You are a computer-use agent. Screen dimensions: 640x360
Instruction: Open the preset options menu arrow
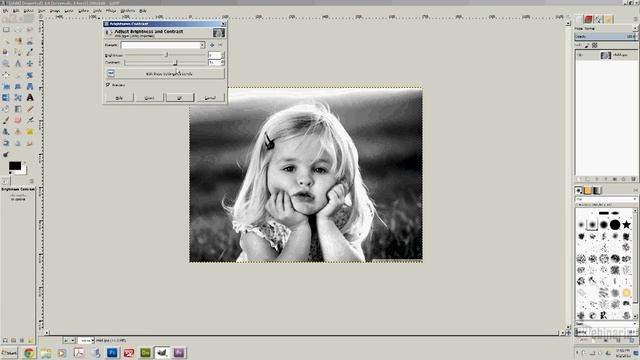point(220,45)
